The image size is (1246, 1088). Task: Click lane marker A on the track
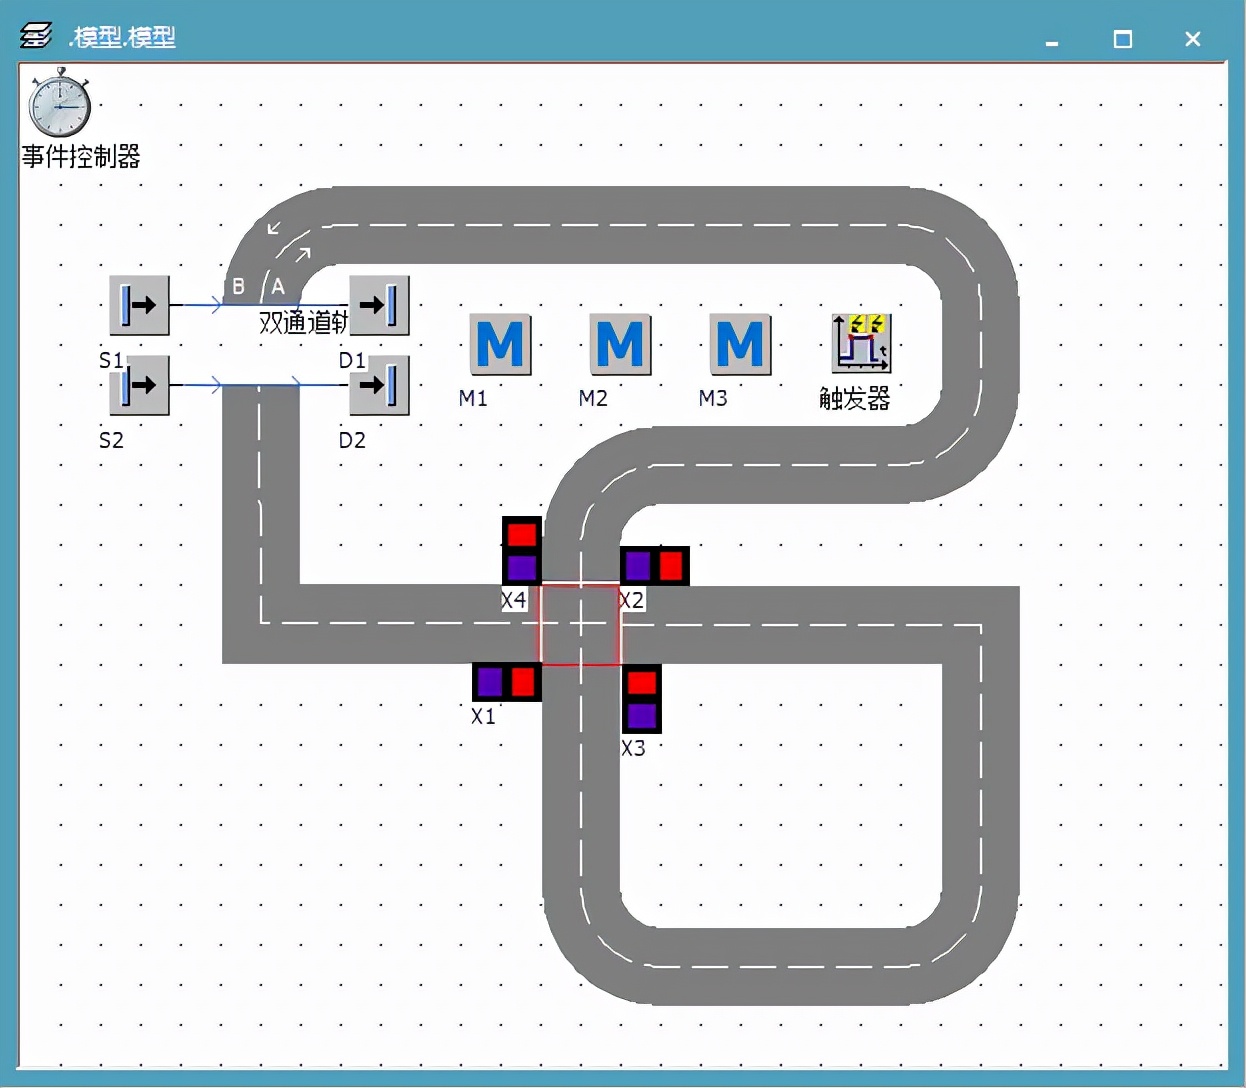pos(278,287)
